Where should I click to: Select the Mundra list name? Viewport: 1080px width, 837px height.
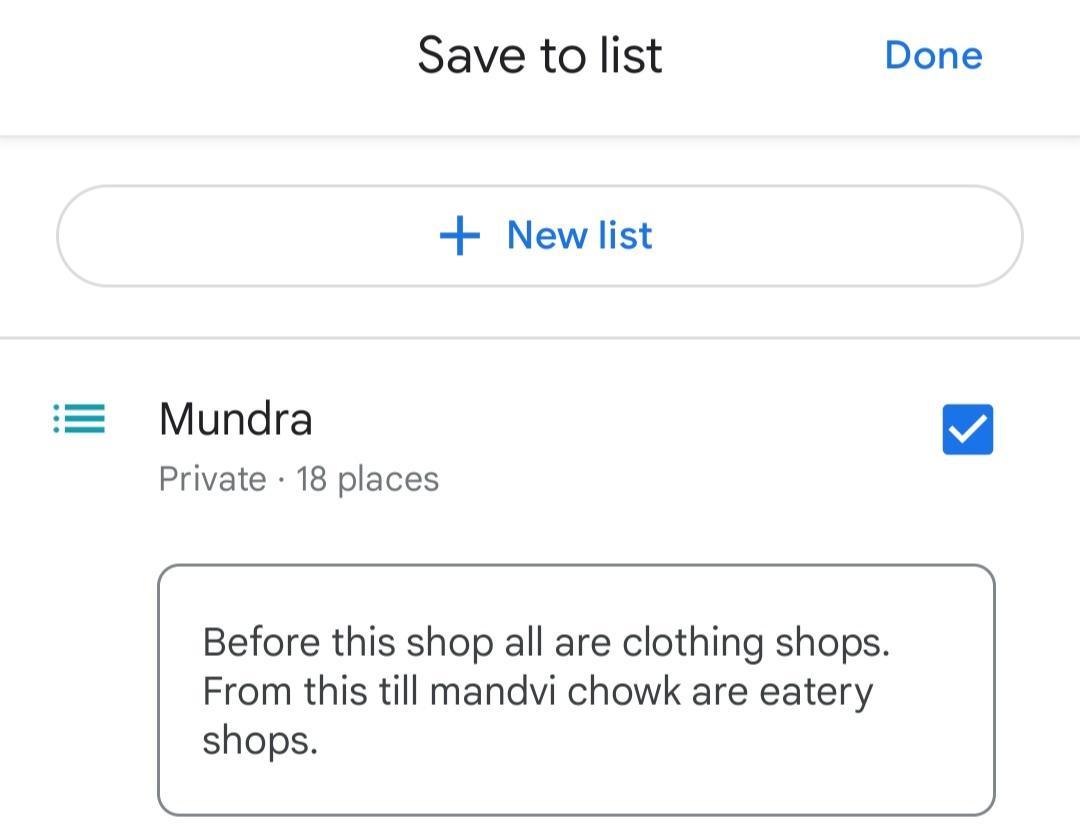coord(236,418)
